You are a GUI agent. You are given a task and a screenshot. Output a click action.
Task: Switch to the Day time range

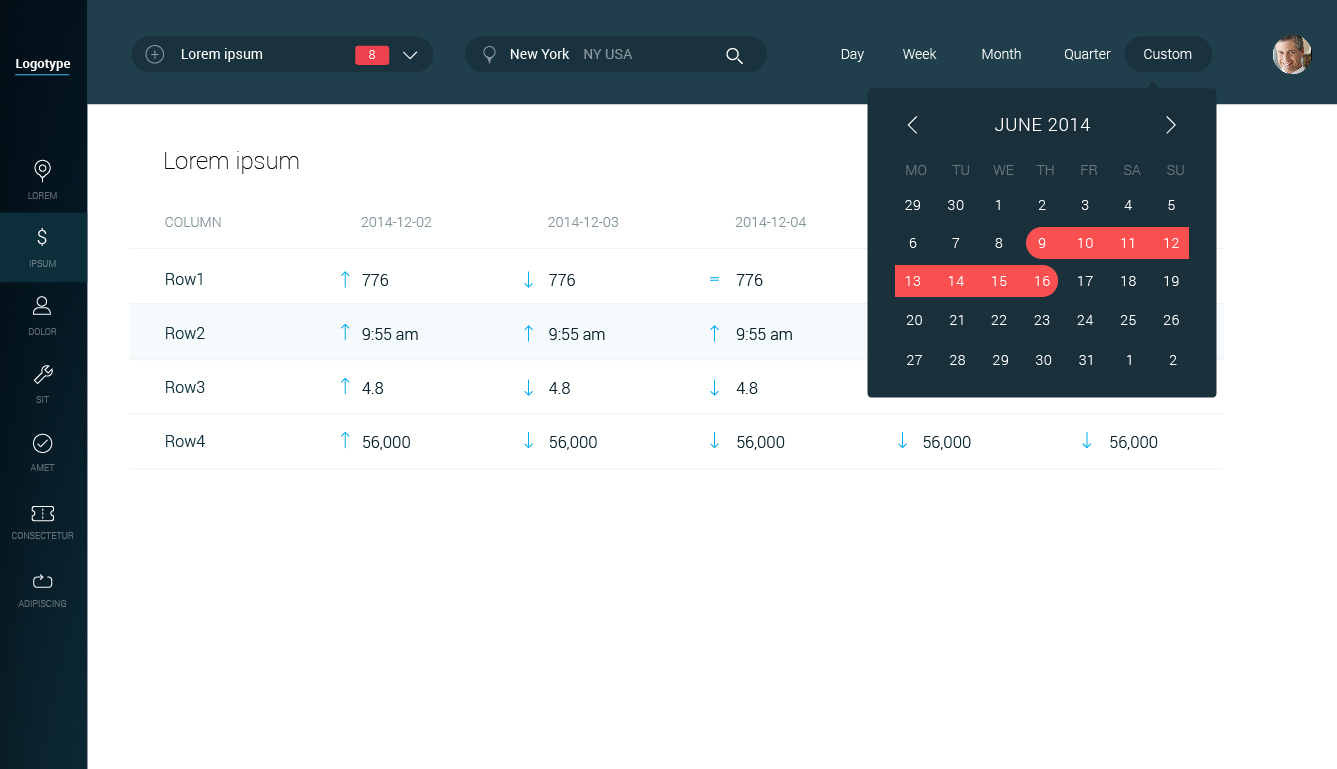coord(852,54)
